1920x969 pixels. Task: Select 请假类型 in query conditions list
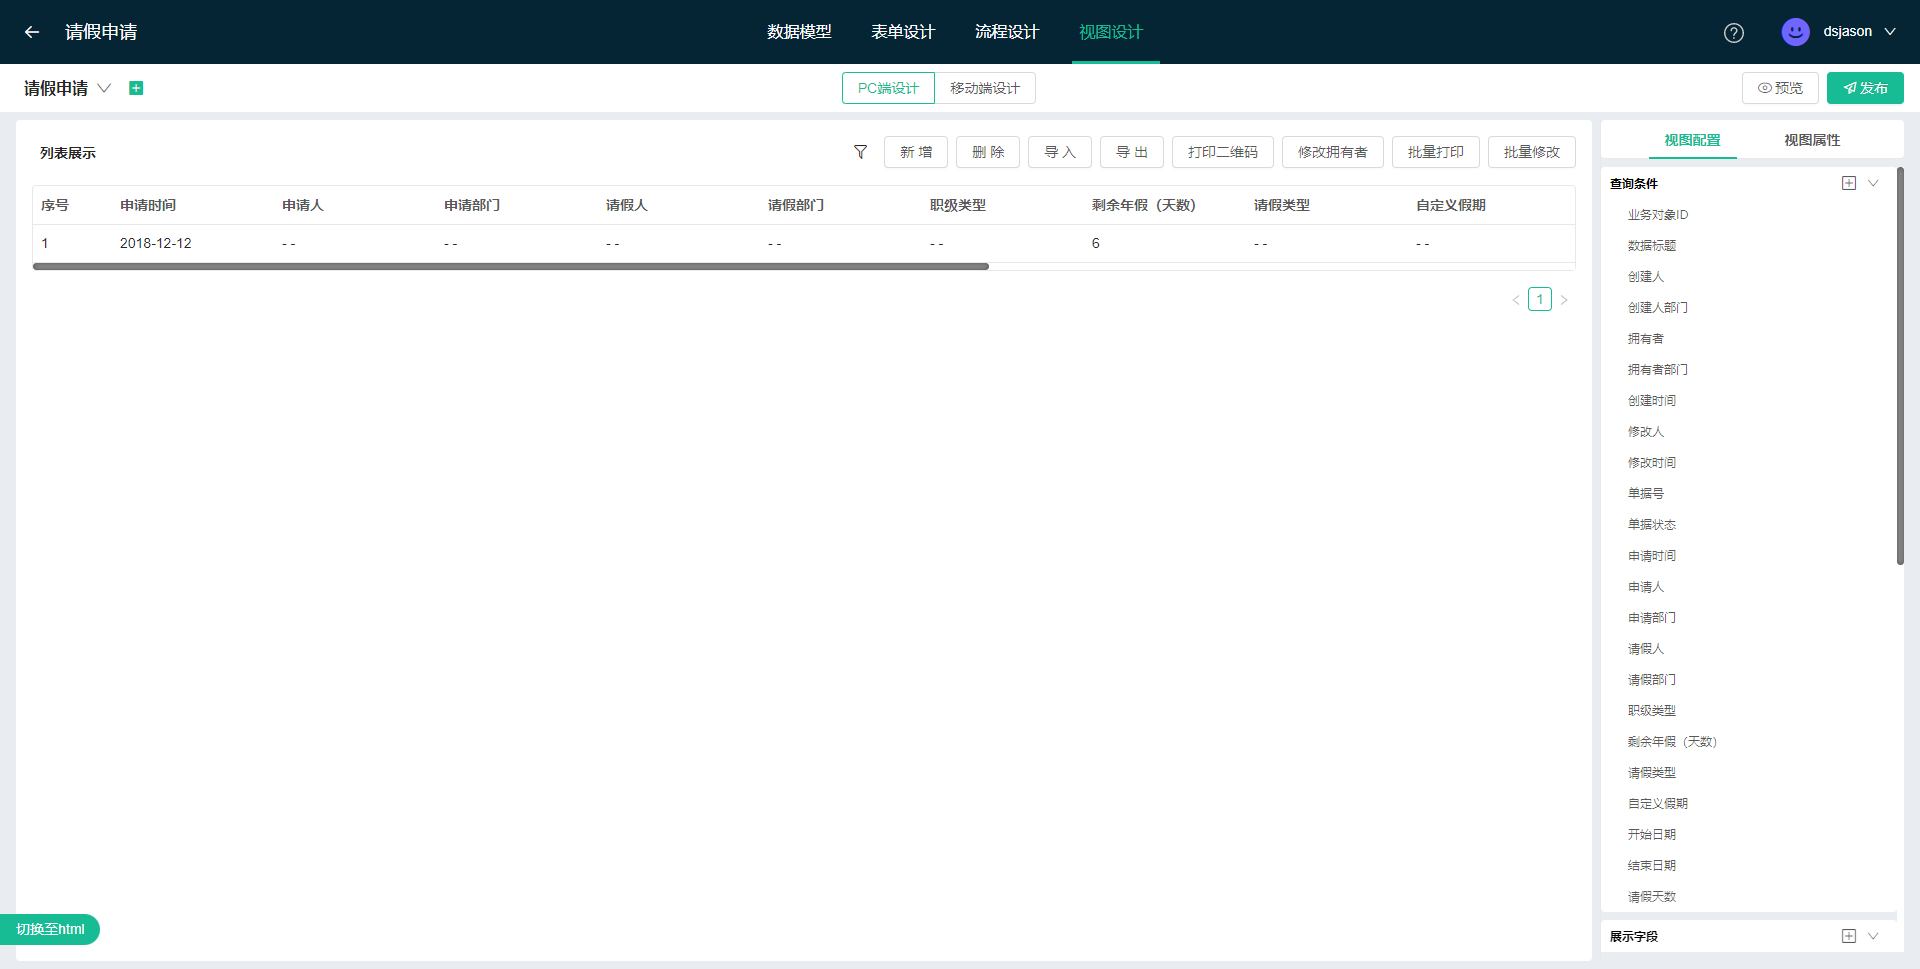(x=1652, y=773)
